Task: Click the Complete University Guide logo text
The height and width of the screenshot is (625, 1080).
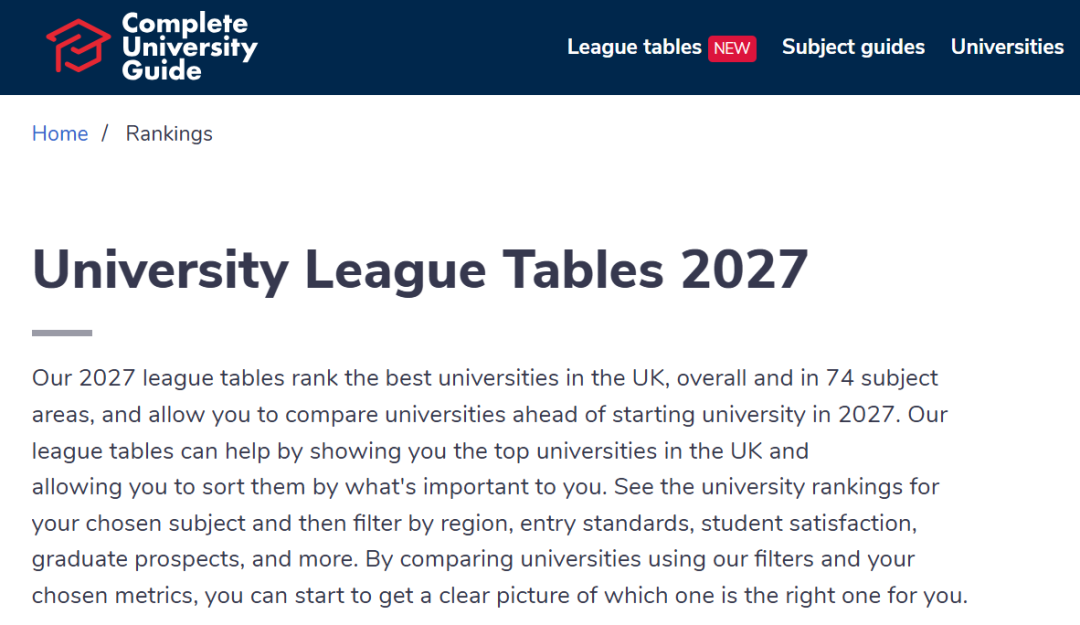Action: point(189,47)
